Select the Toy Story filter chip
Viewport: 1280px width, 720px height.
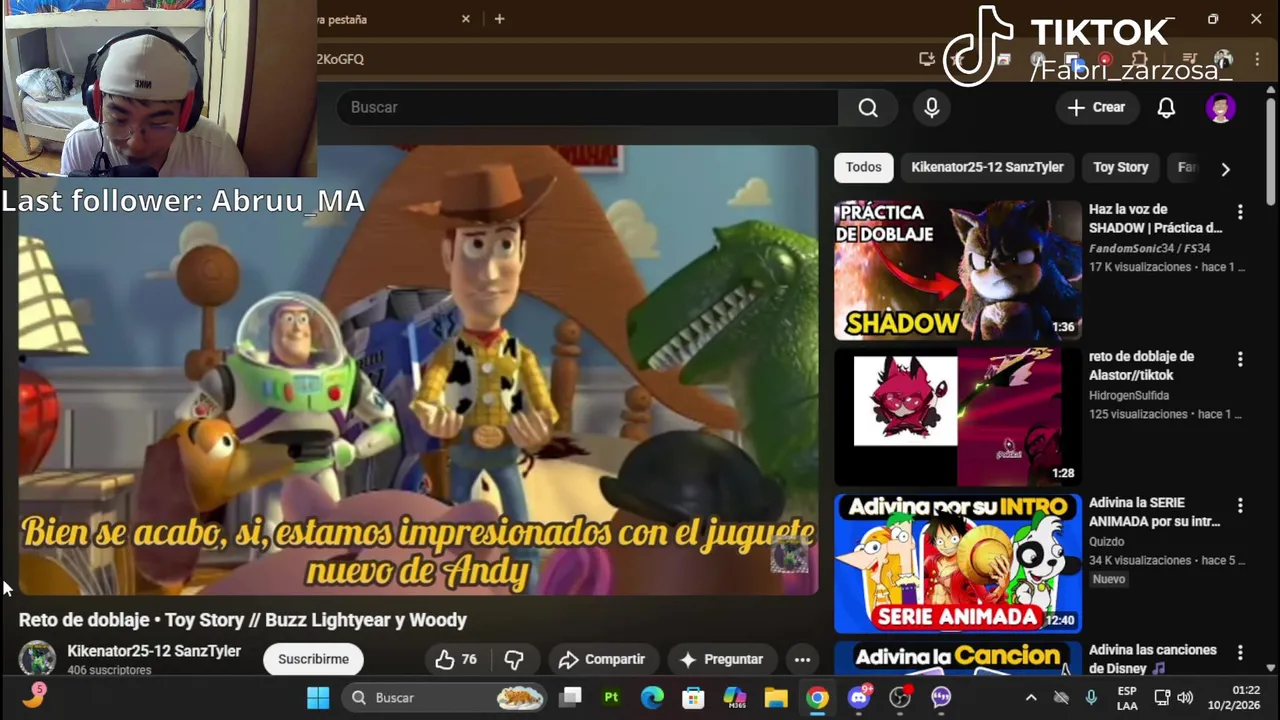[1120, 167]
